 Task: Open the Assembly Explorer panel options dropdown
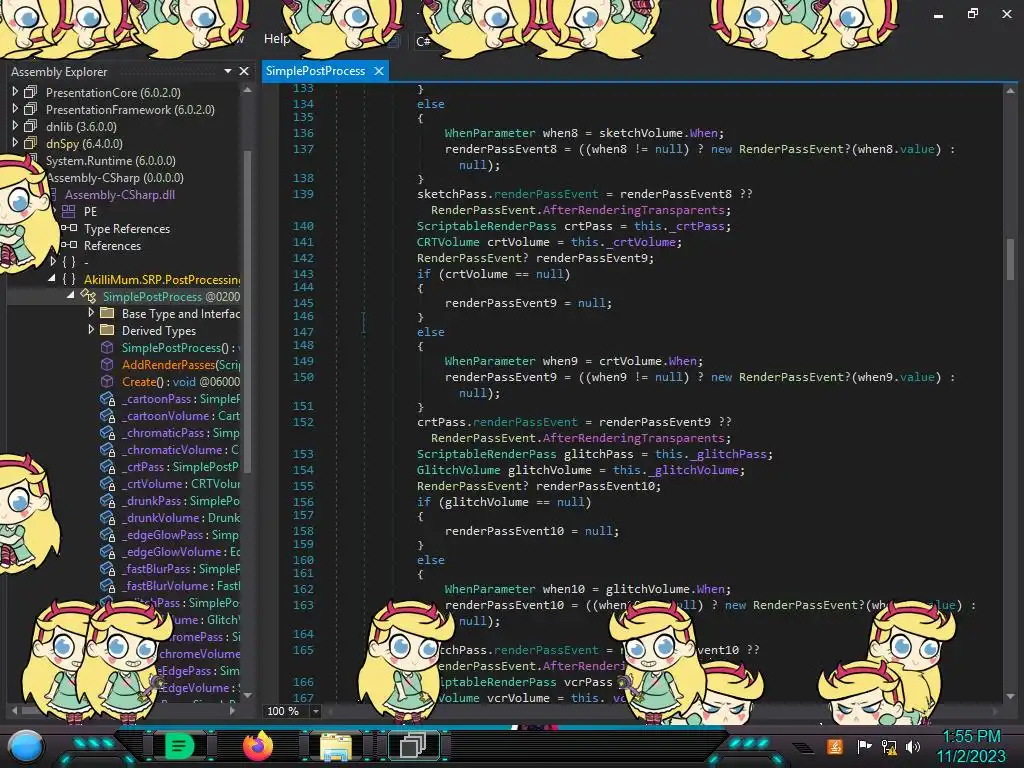(228, 71)
